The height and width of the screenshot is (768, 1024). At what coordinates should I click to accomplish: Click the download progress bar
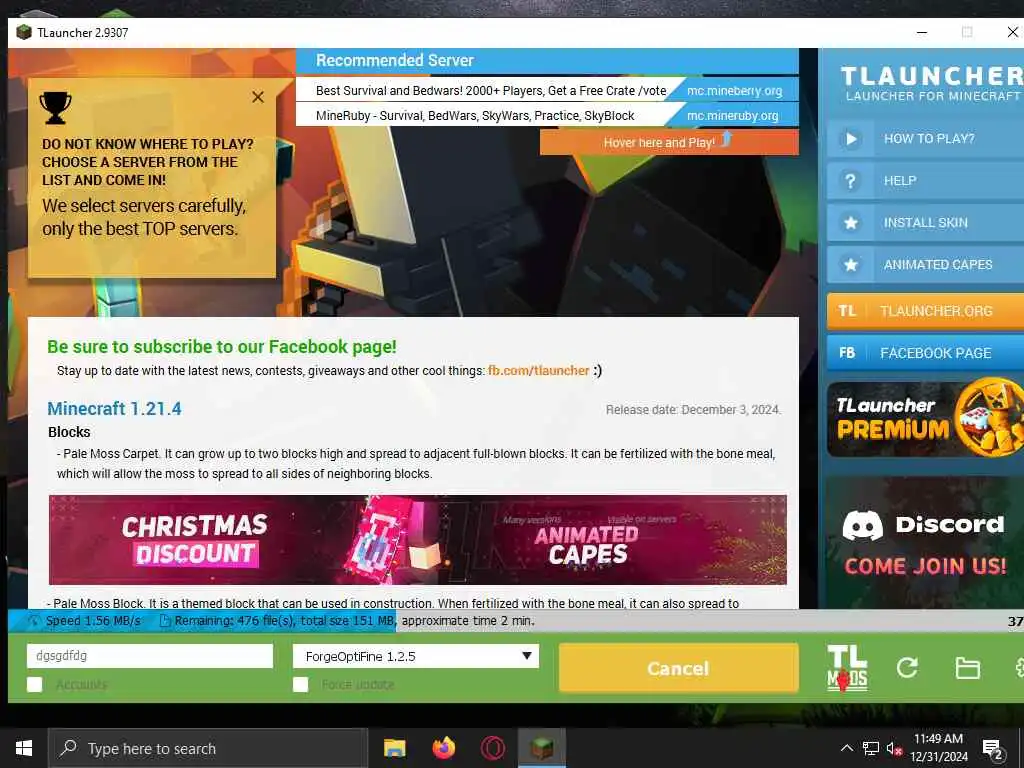(516, 621)
